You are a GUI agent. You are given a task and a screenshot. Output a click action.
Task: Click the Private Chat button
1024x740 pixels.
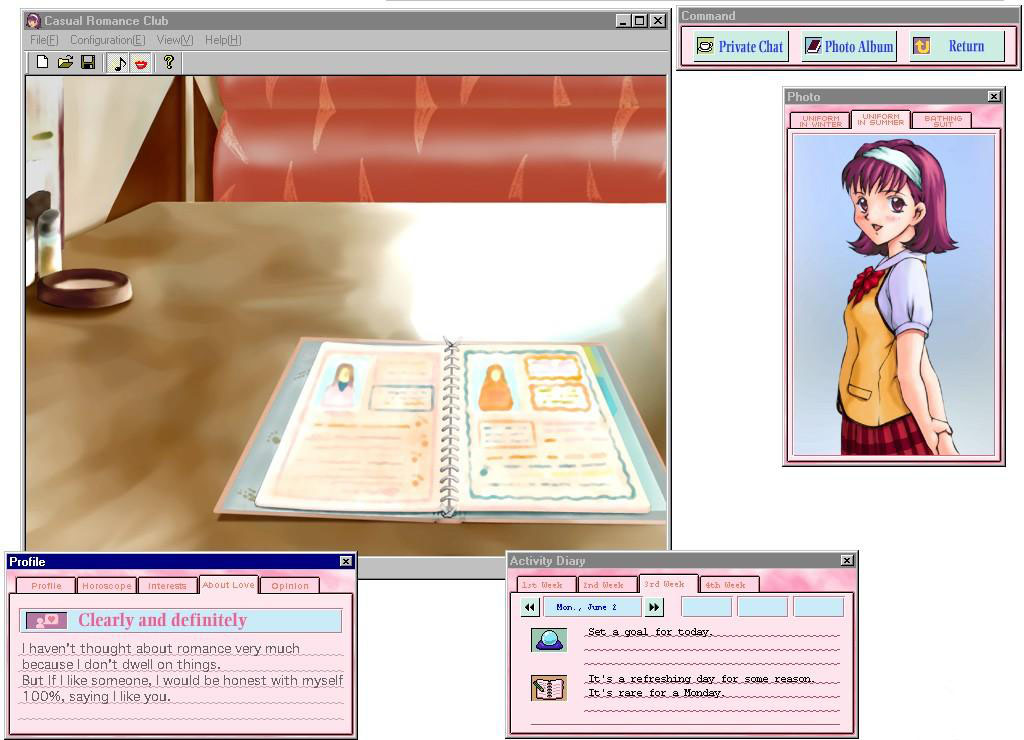[740, 46]
